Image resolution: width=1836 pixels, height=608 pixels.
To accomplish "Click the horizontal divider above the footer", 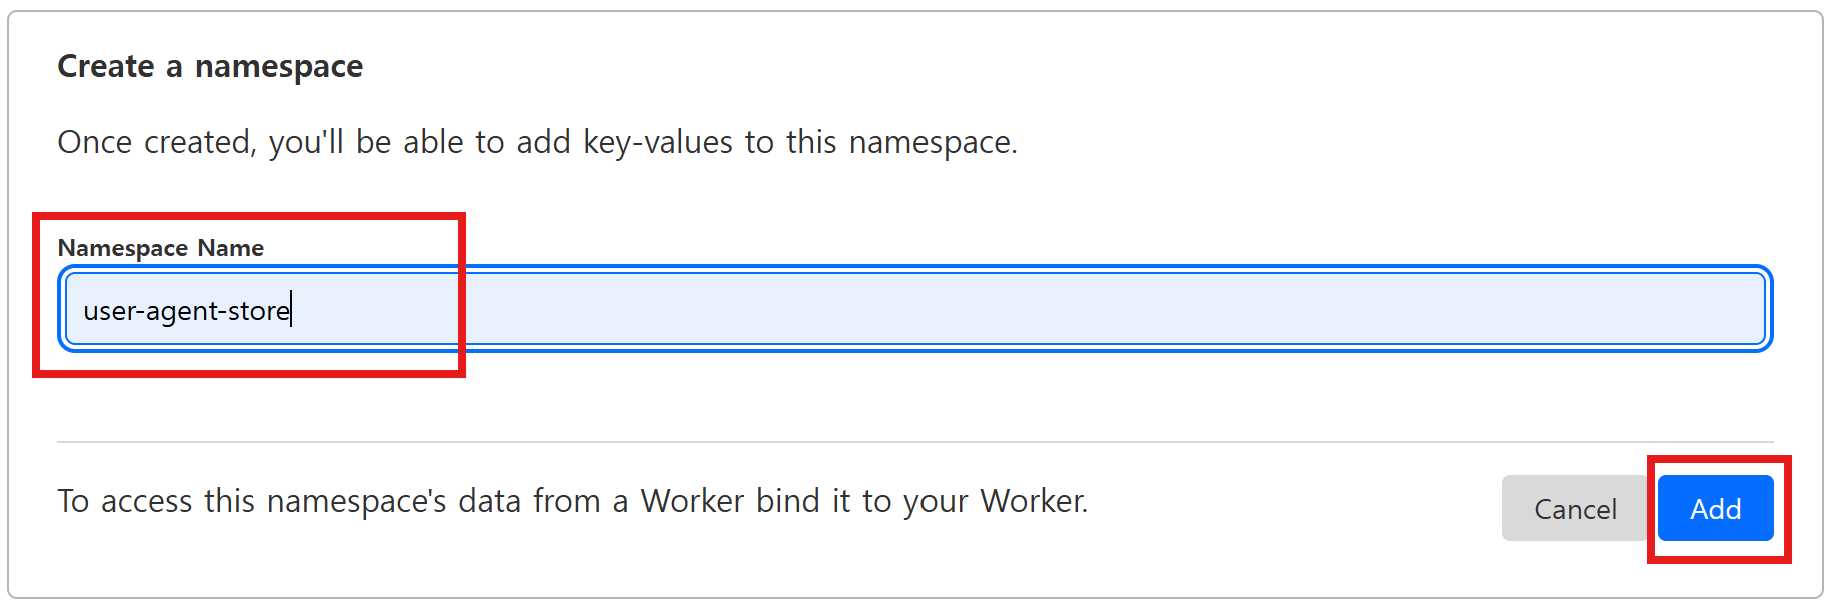I will pos(914,442).
